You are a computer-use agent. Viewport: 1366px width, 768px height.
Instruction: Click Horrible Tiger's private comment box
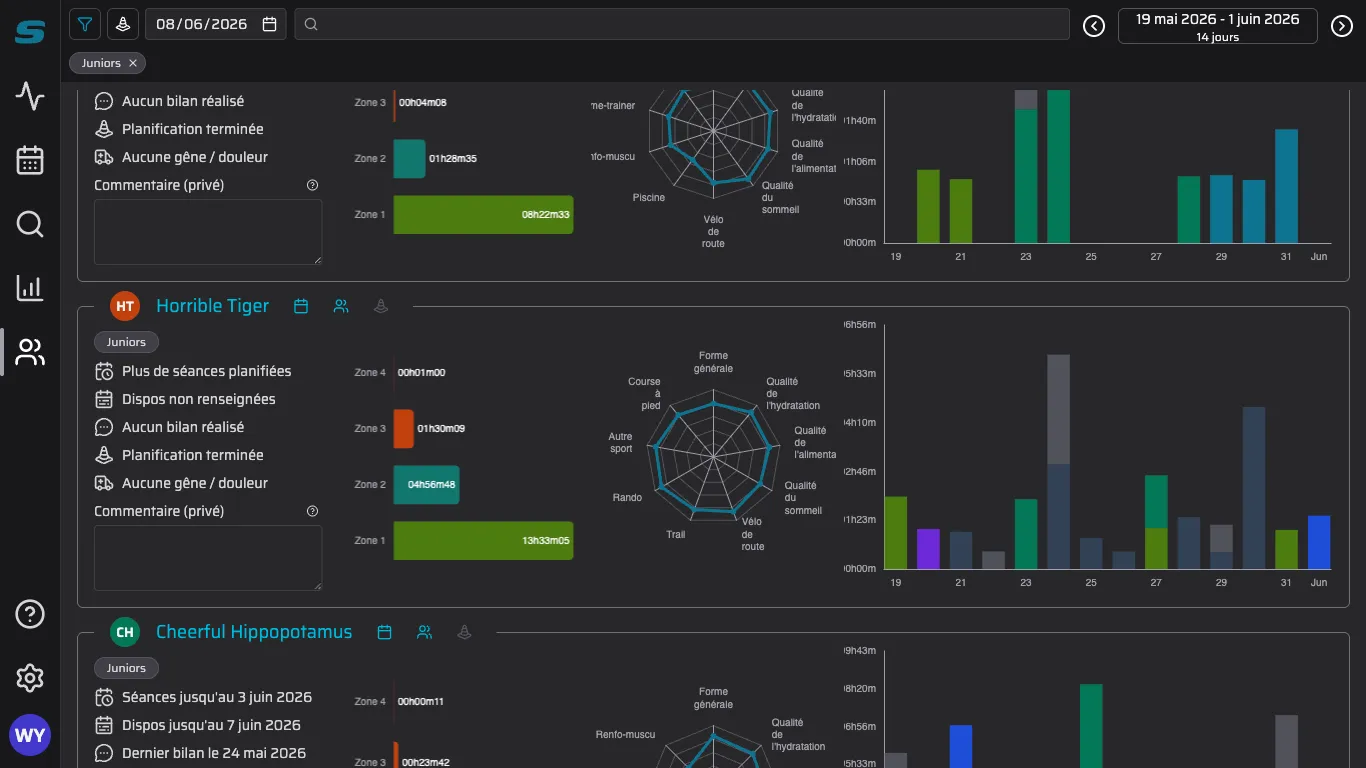coord(208,558)
